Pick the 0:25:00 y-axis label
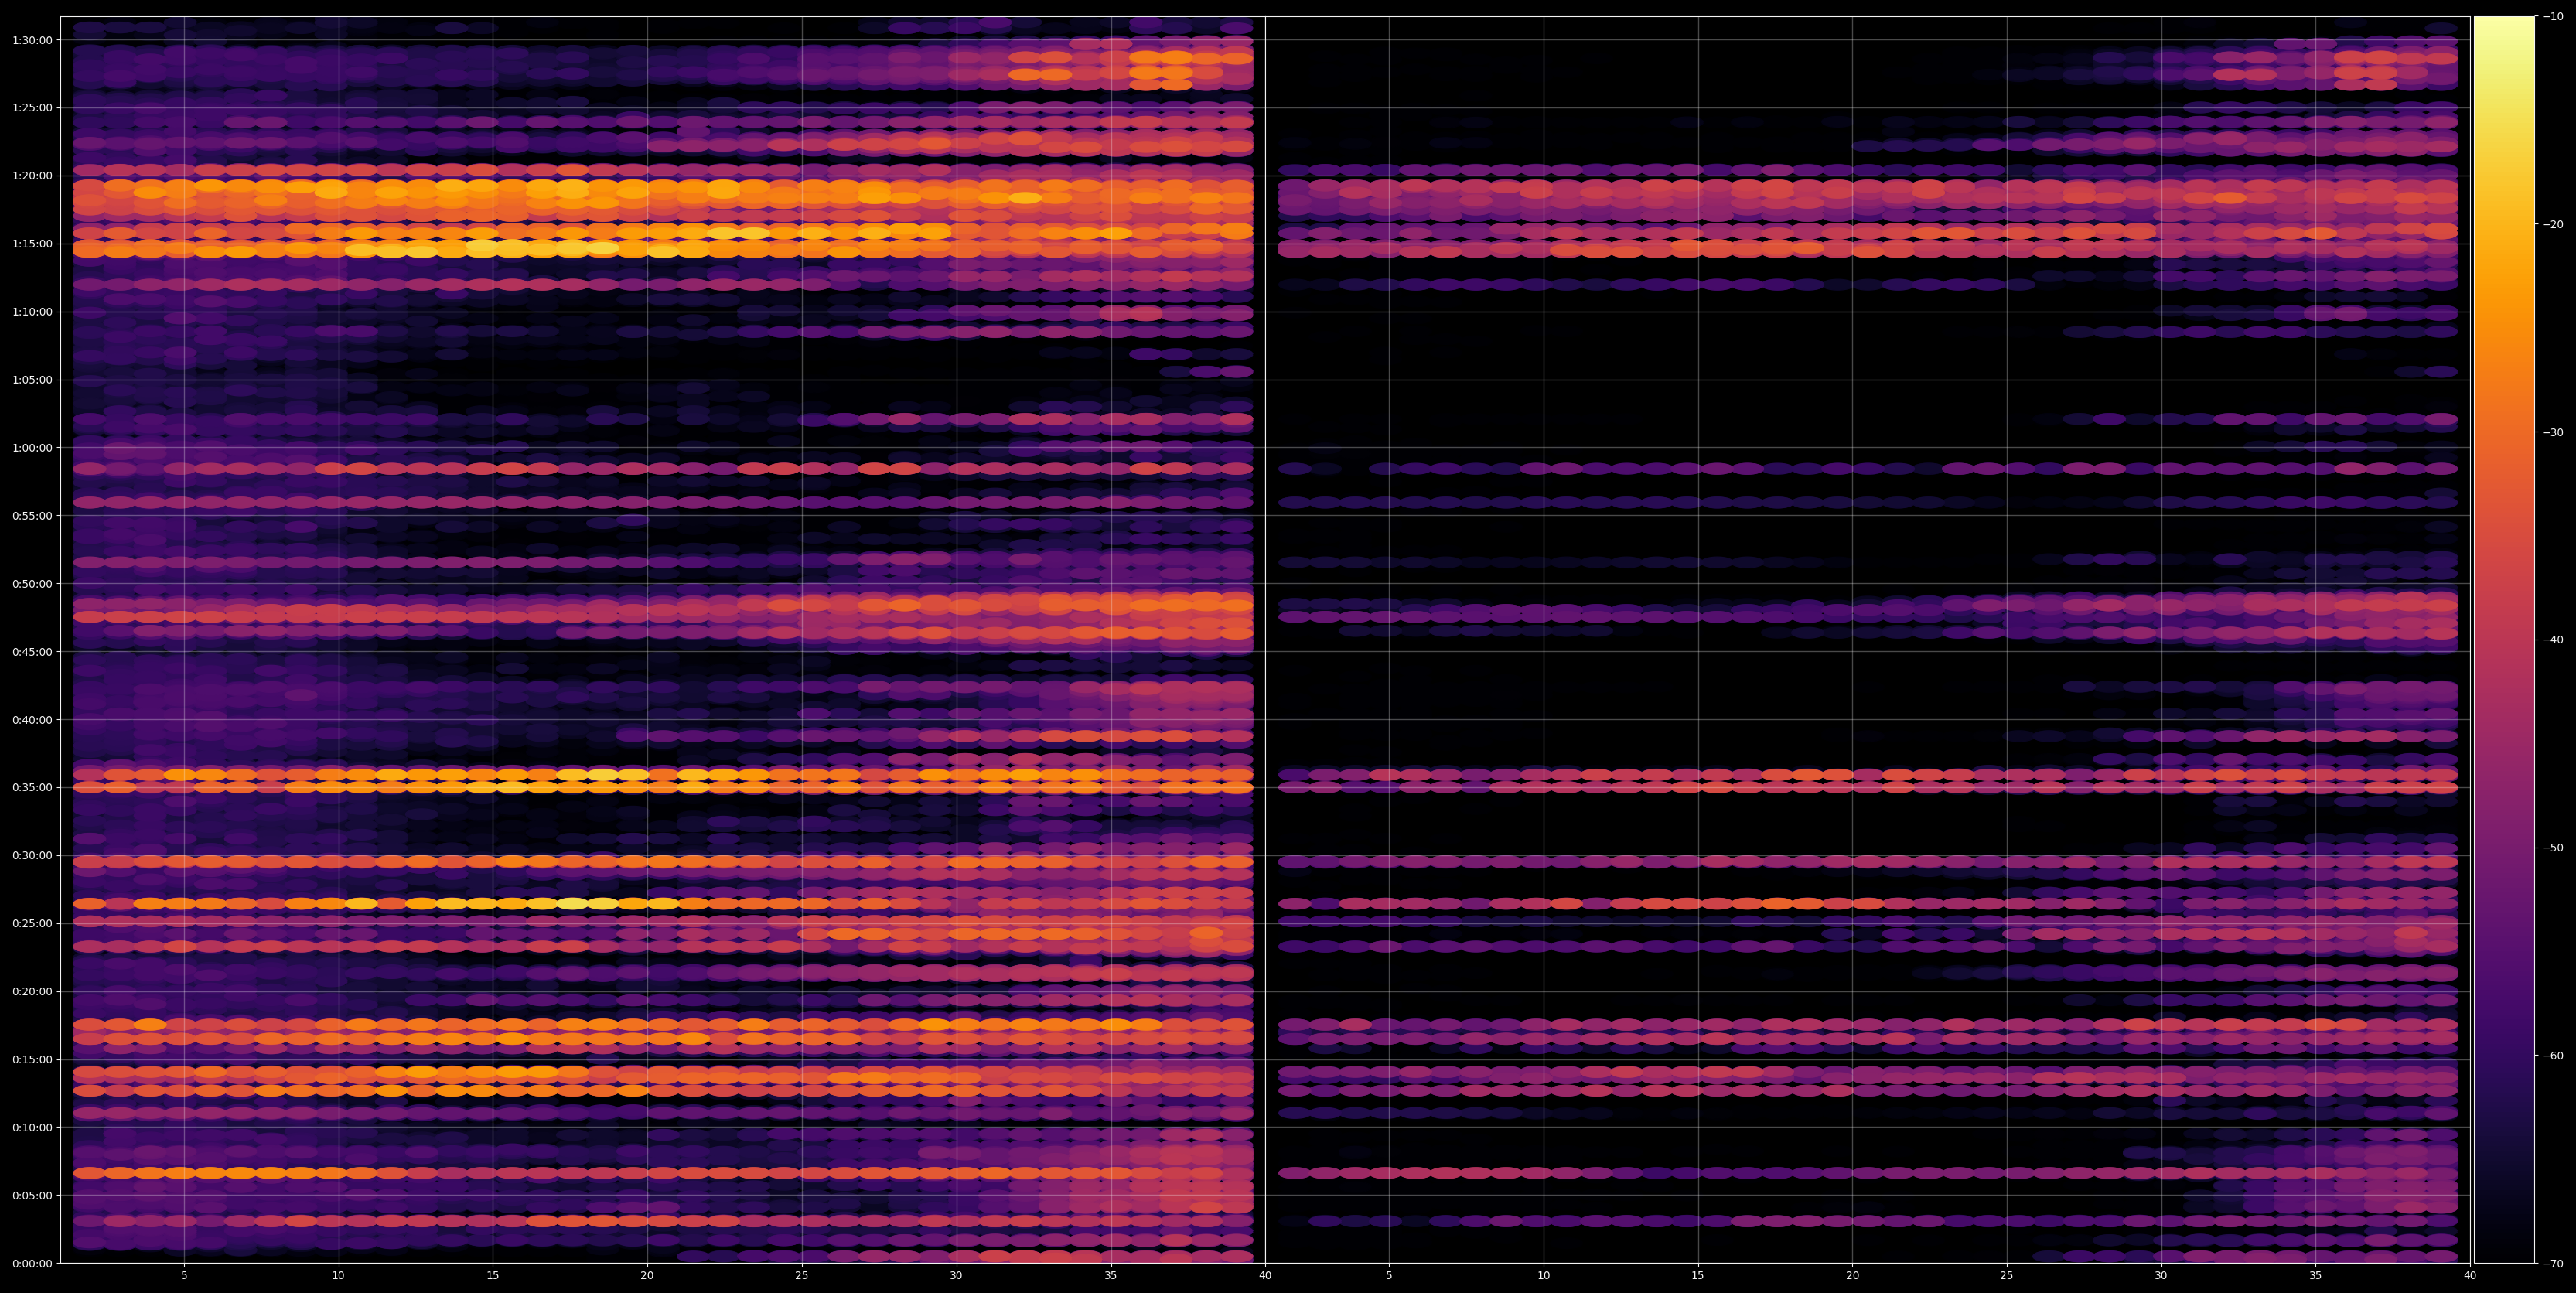Screen dimensions: 2576x1293 click(x=32, y=924)
